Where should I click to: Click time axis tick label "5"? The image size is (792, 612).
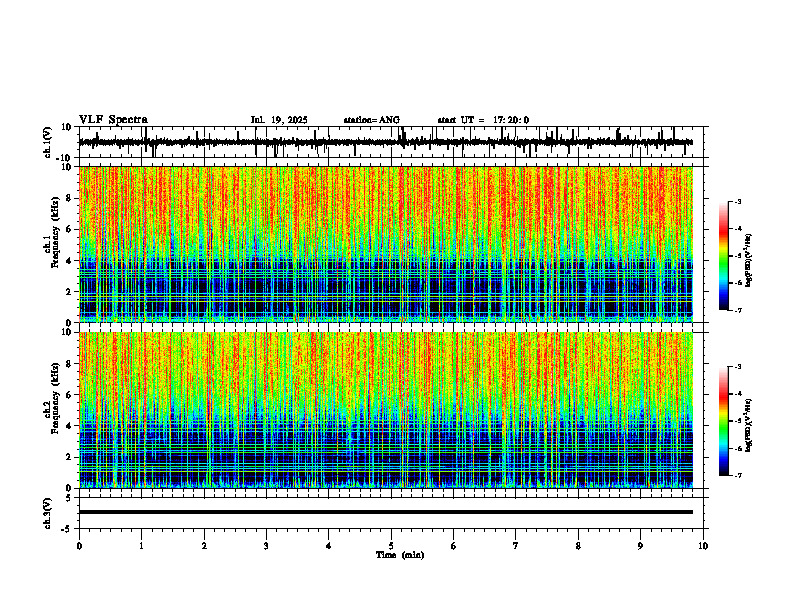point(391,546)
